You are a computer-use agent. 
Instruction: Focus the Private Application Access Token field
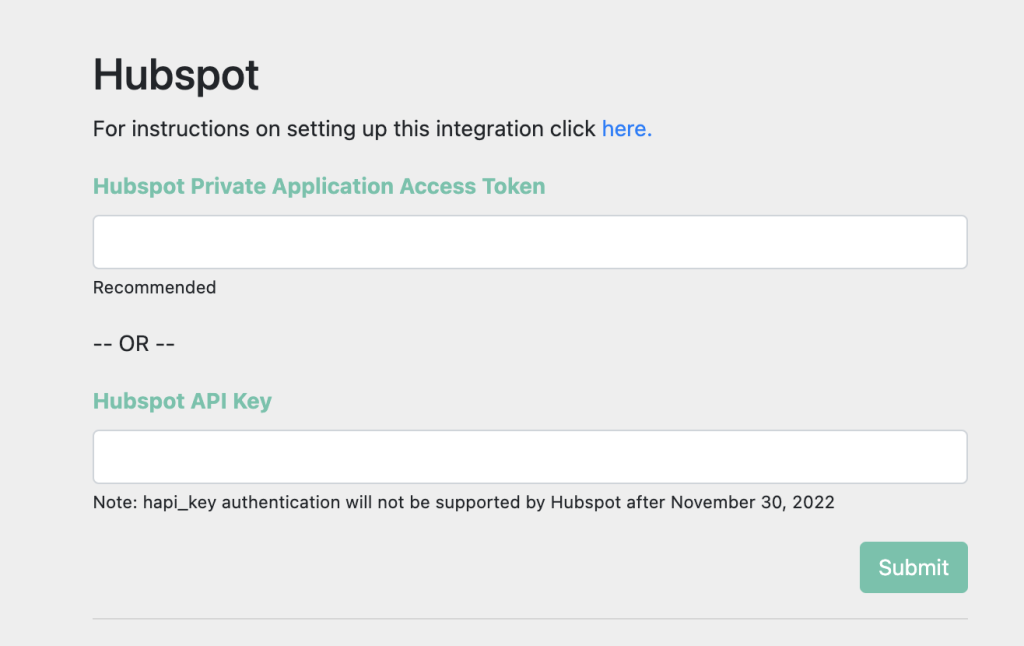[x=529, y=242]
